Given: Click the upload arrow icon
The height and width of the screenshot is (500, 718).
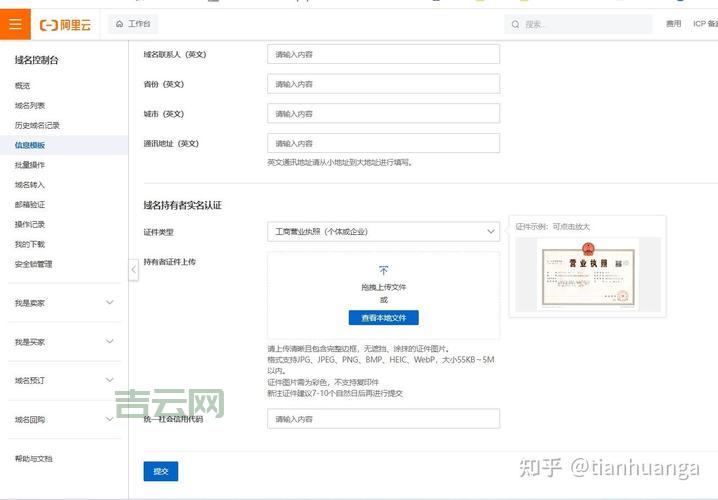Looking at the screenshot, I should [384, 270].
